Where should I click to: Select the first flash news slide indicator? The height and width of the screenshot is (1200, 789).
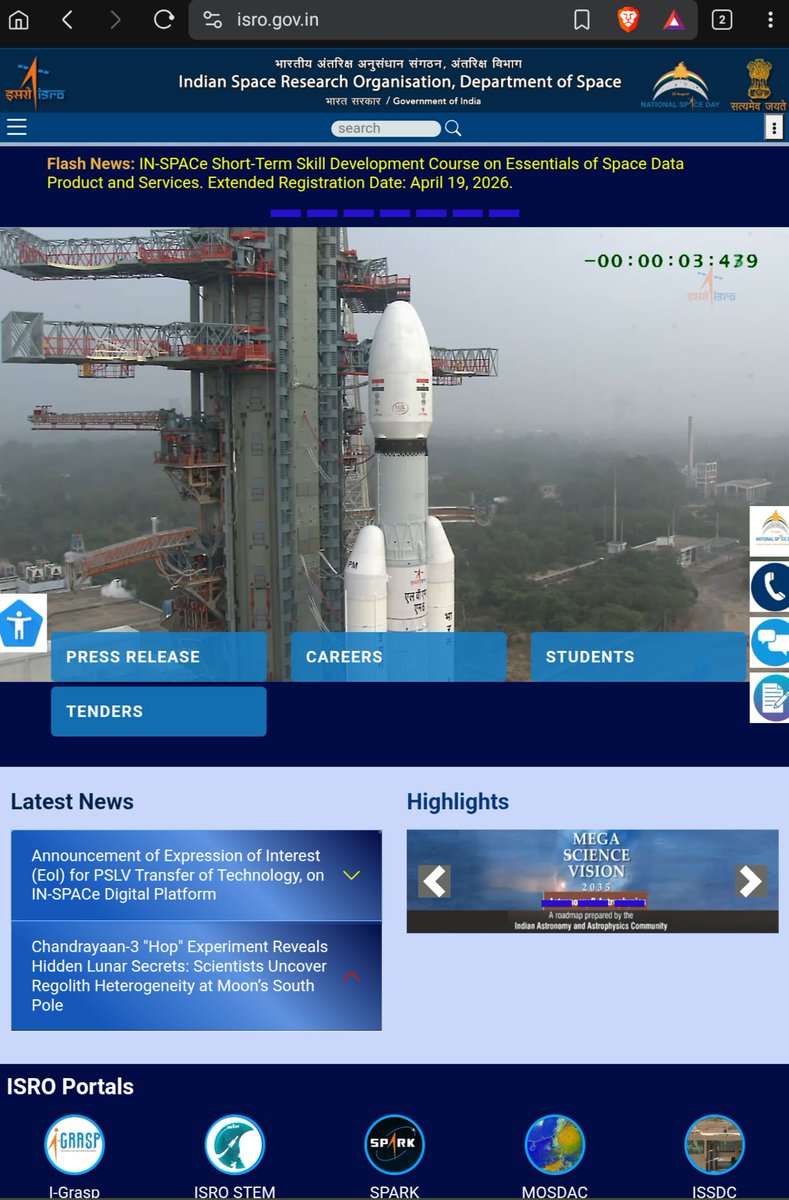pyautogui.click(x=286, y=213)
